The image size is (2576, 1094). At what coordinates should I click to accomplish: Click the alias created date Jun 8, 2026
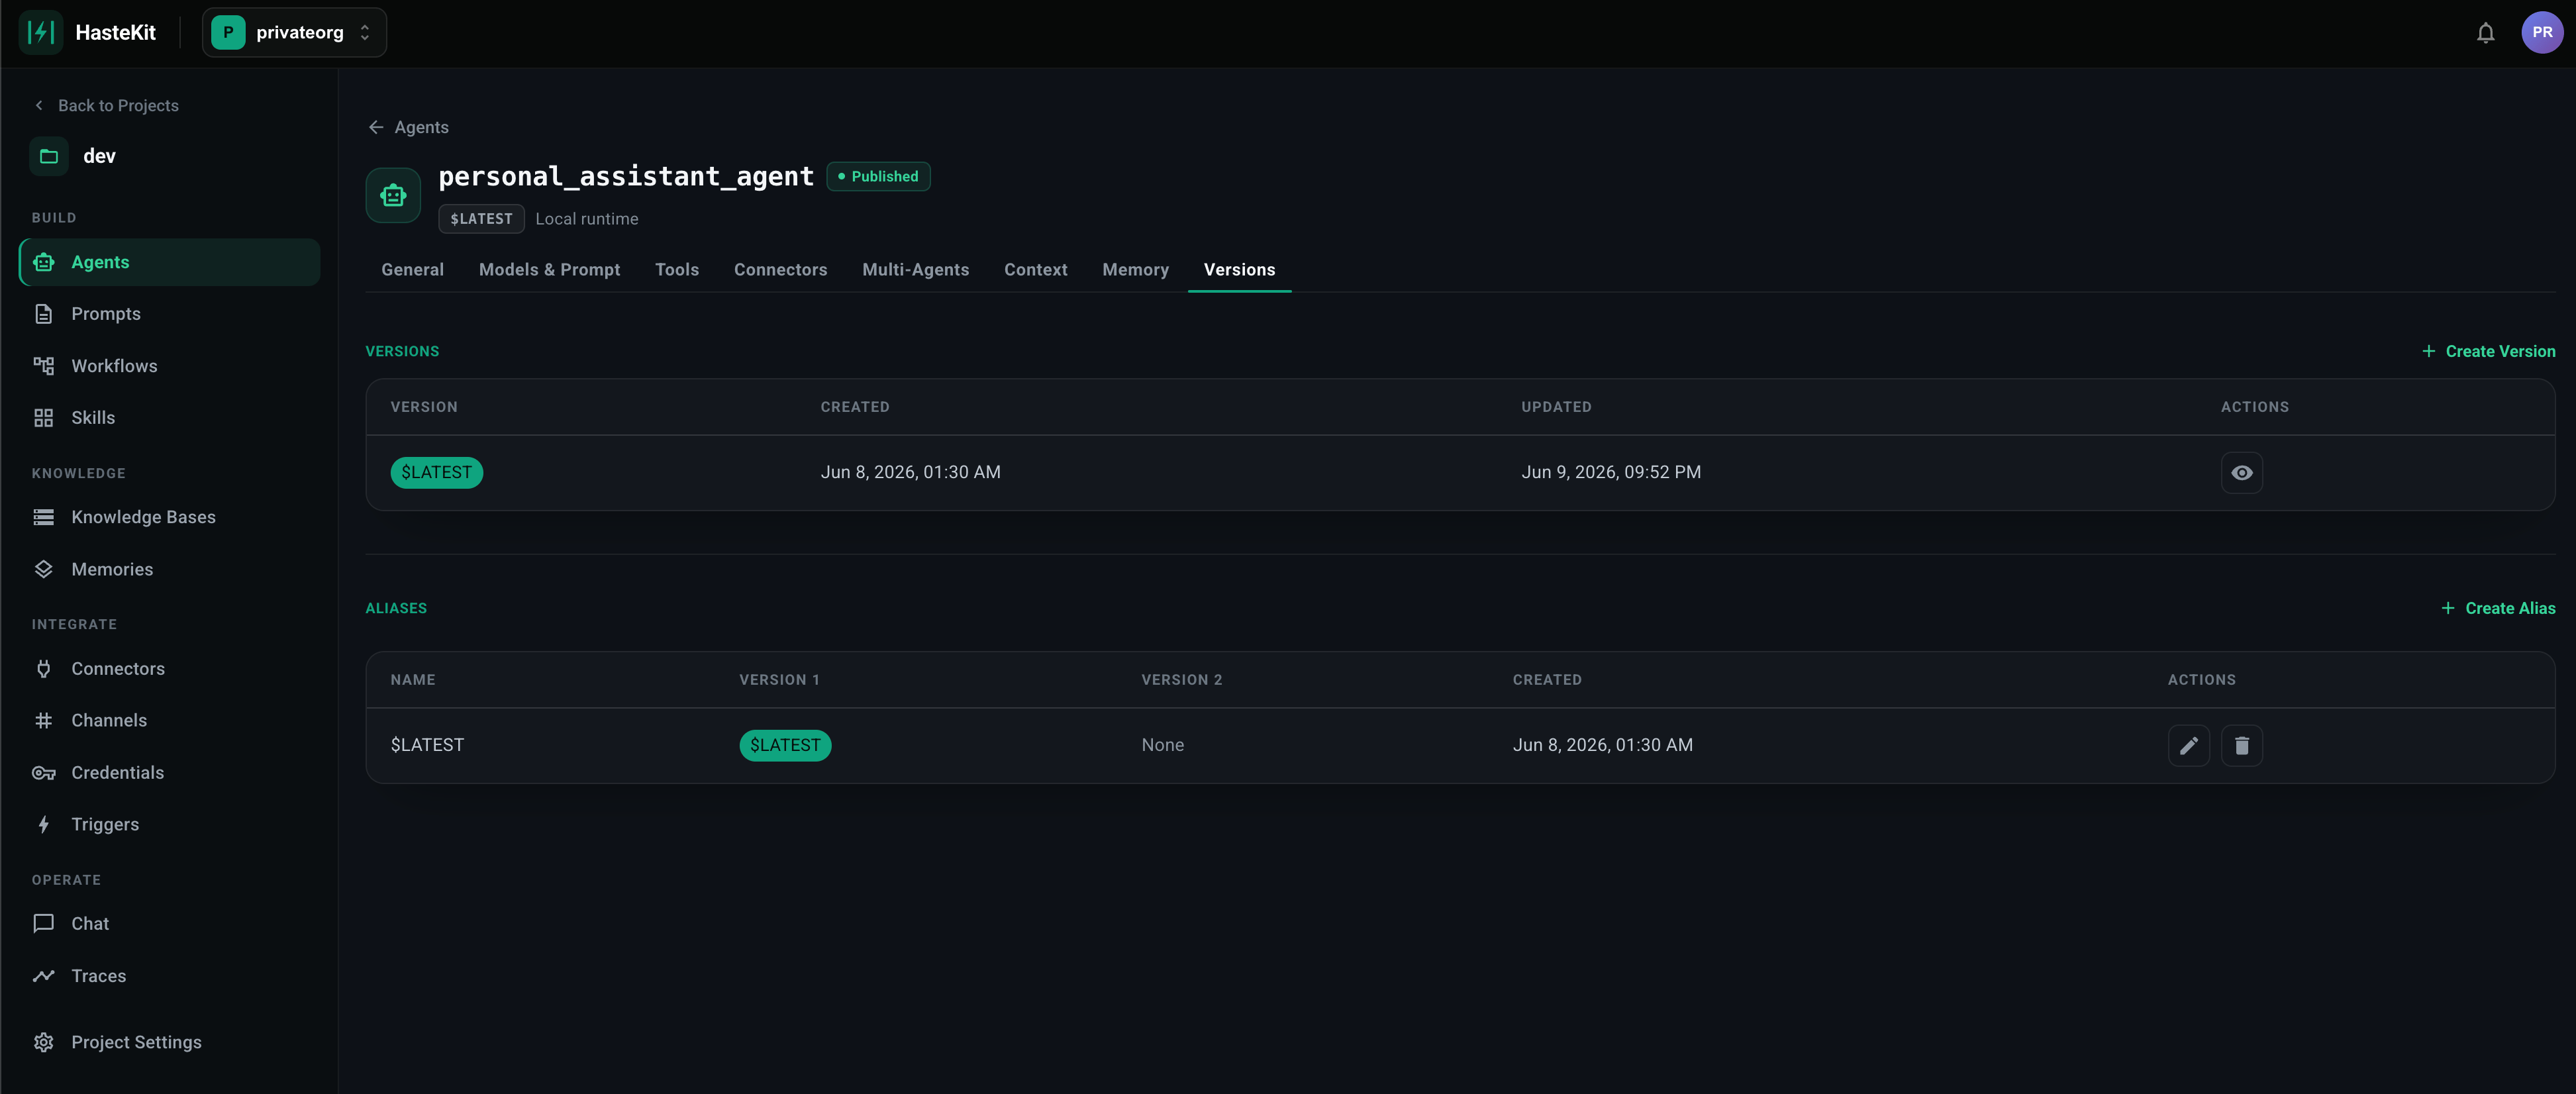(1602, 745)
